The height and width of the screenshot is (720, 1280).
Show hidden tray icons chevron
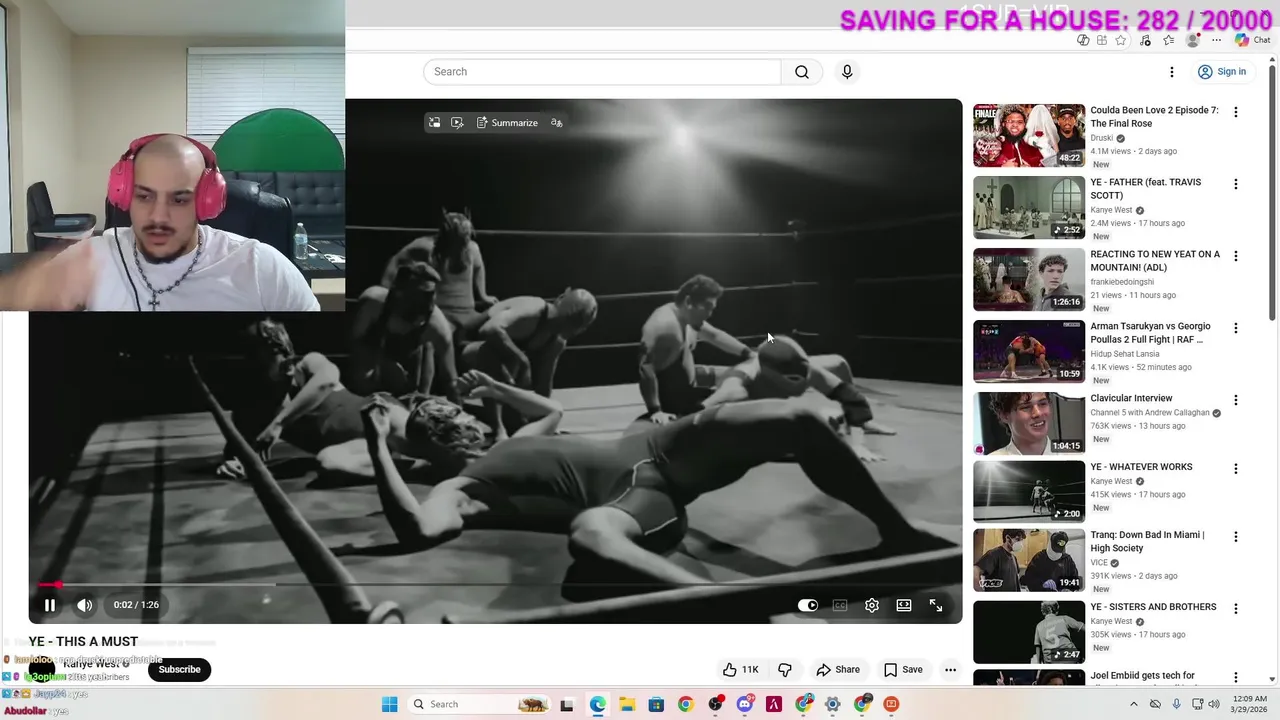point(1135,704)
